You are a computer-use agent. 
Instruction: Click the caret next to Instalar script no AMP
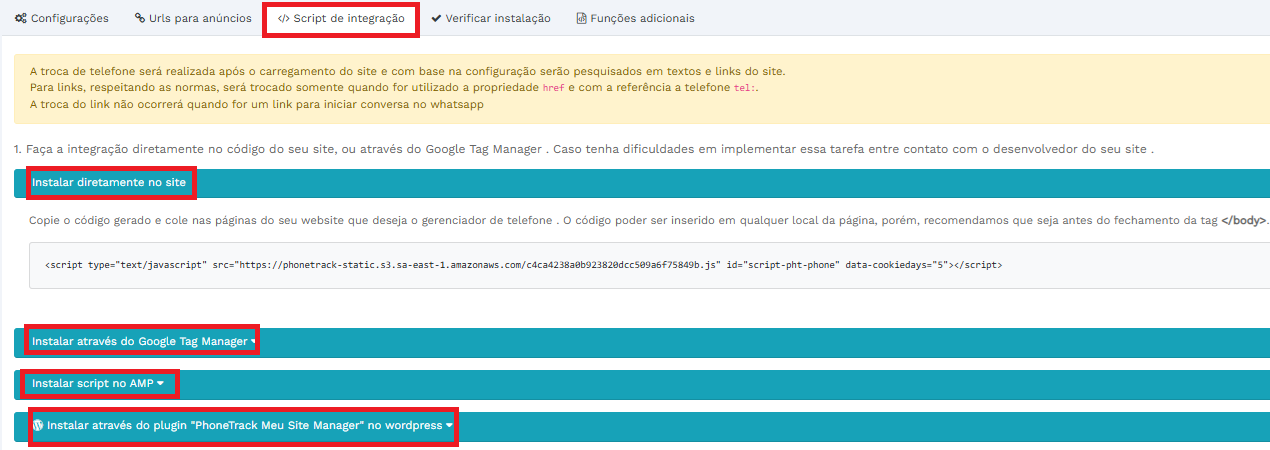pos(160,384)
